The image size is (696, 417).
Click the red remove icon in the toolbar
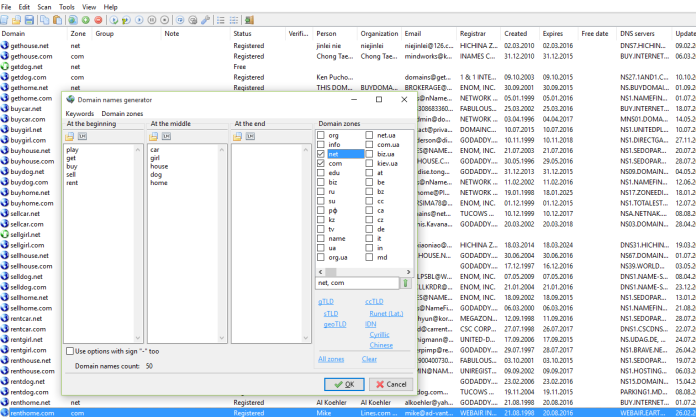pyautogui.click(x=98, y=20)
